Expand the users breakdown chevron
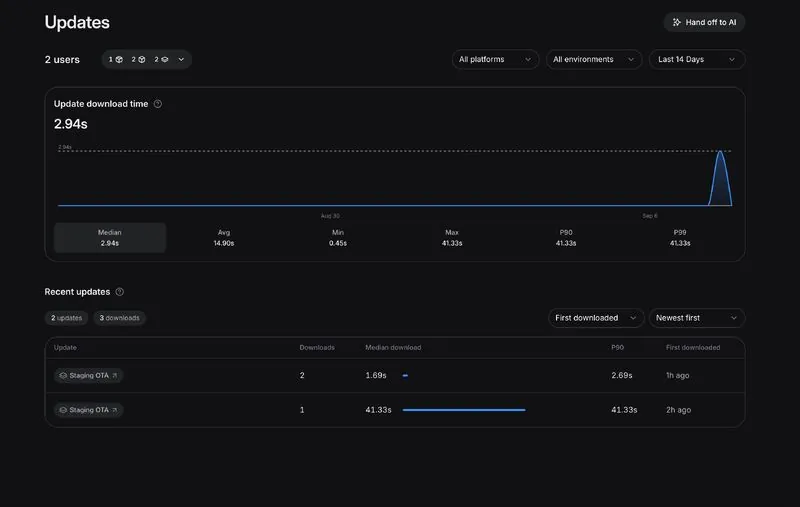The width and height of the screenshot is (800, 507). pyautogui.click(x=181, y=60)
